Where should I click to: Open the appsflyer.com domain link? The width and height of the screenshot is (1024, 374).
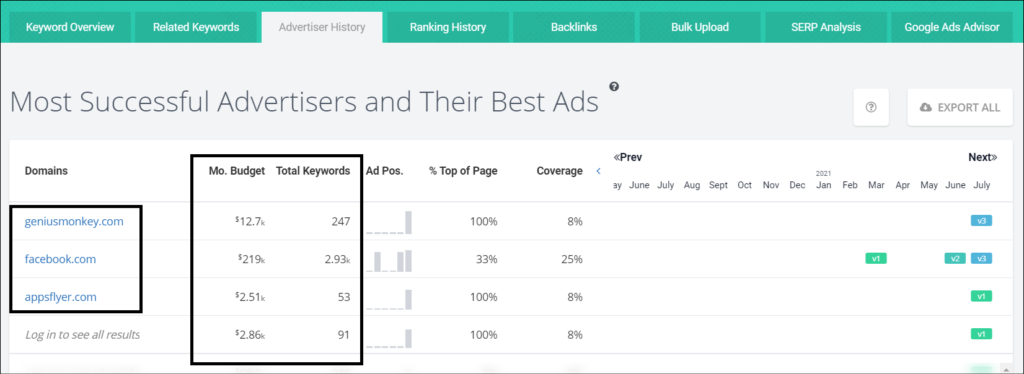pos(61,297)
